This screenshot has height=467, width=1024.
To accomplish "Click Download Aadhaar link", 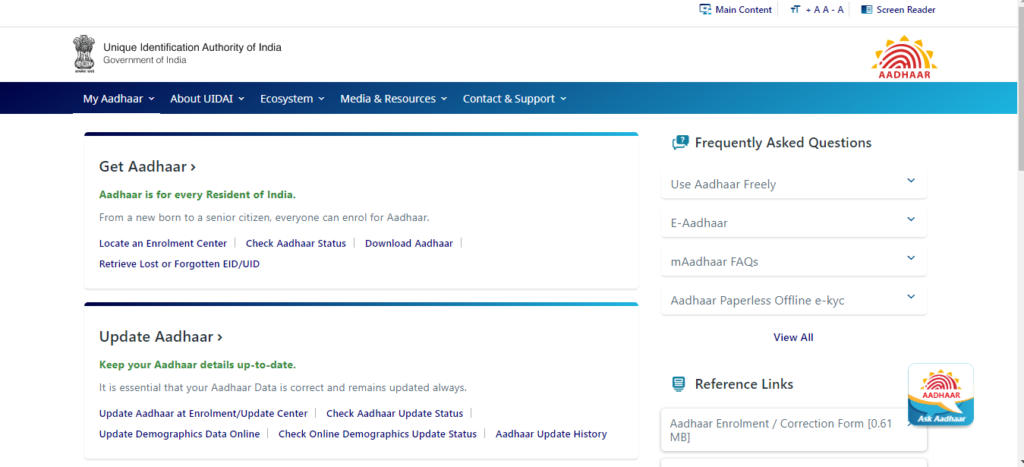I will pos(409,243).
